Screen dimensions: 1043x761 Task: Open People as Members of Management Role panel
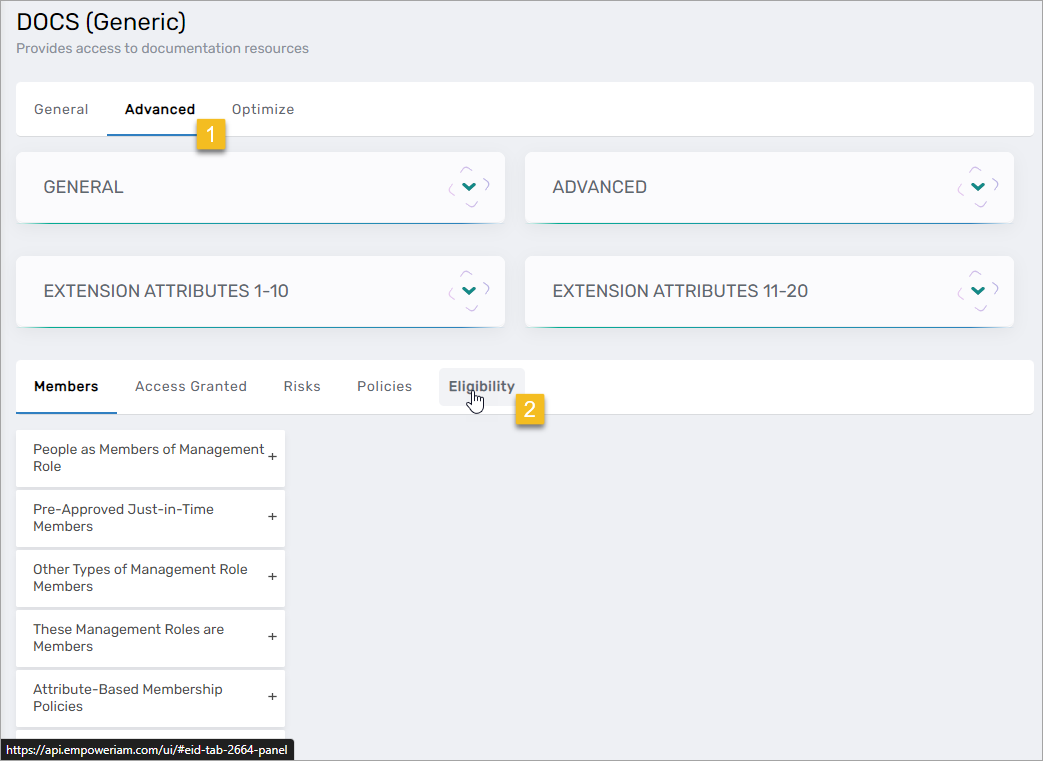148,458
